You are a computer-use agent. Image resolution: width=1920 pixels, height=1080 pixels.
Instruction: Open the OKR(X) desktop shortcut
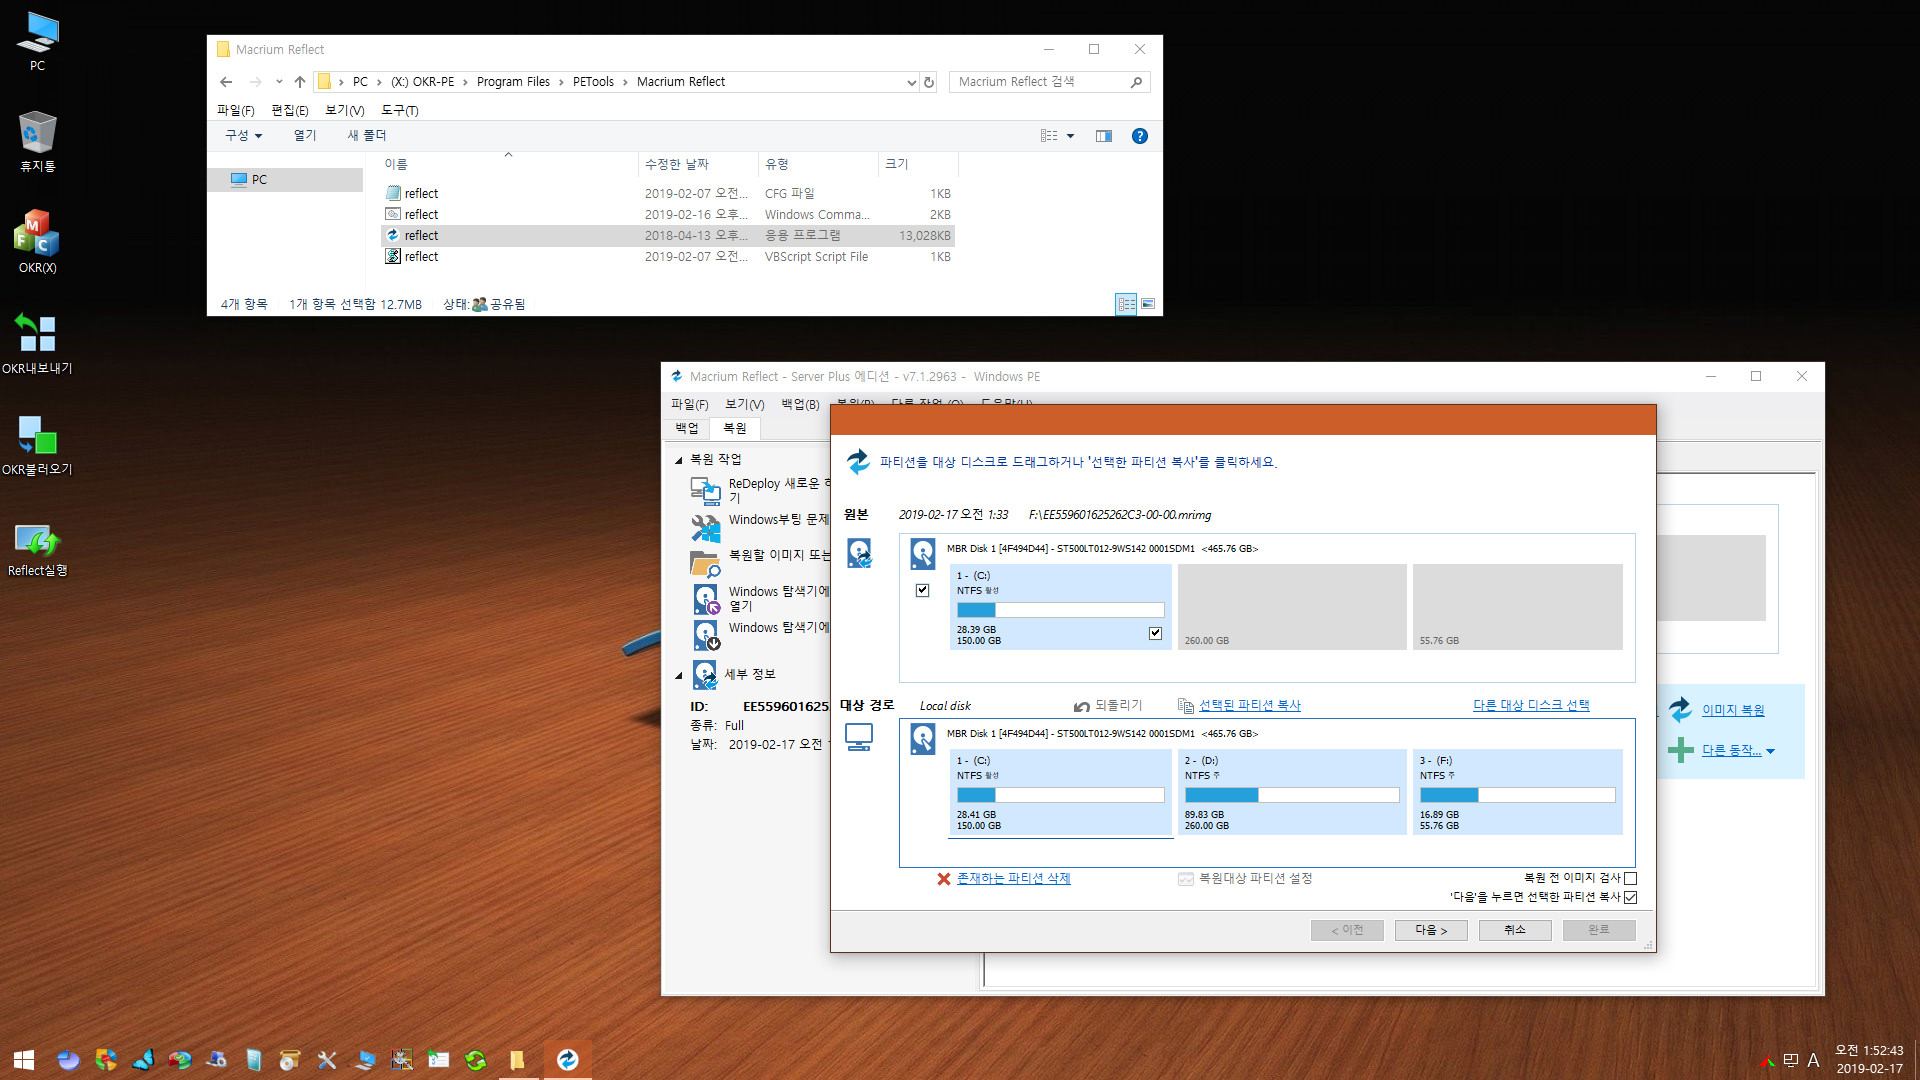click(x=37, y=242)
